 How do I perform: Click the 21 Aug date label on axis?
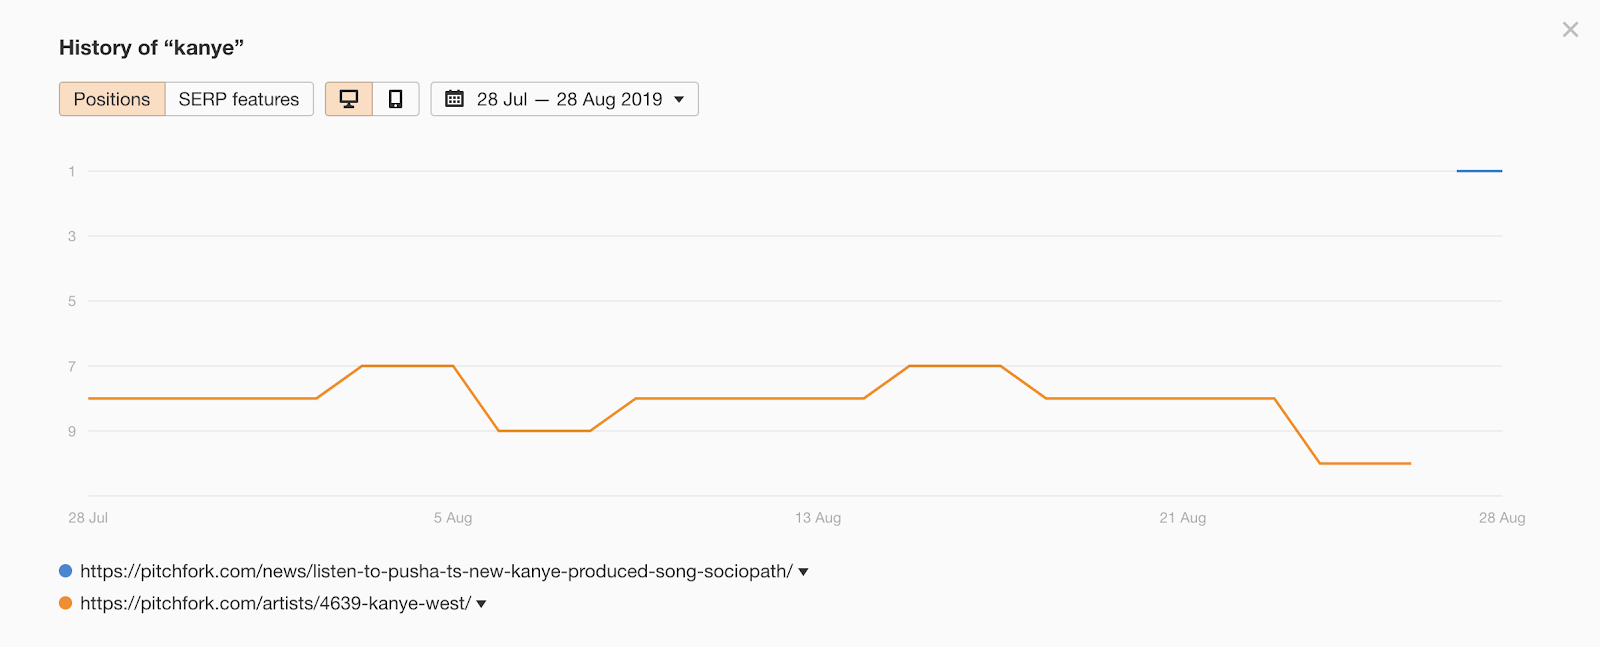[x=1183, y=518]
